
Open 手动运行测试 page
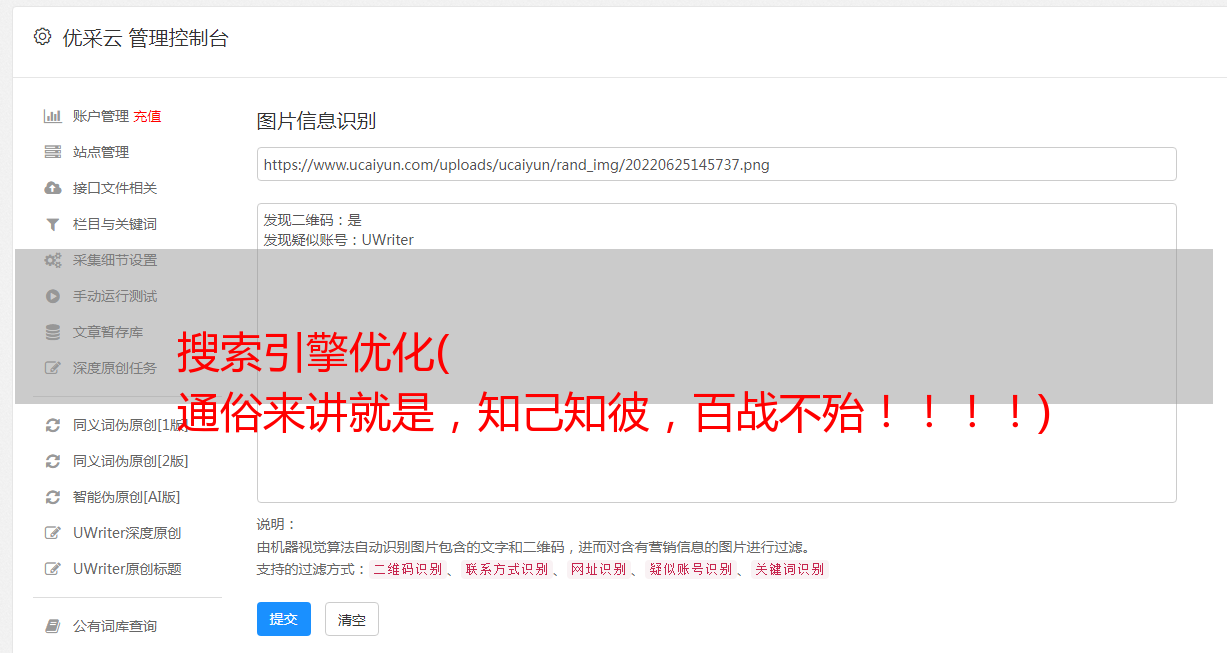coord(115,296)
